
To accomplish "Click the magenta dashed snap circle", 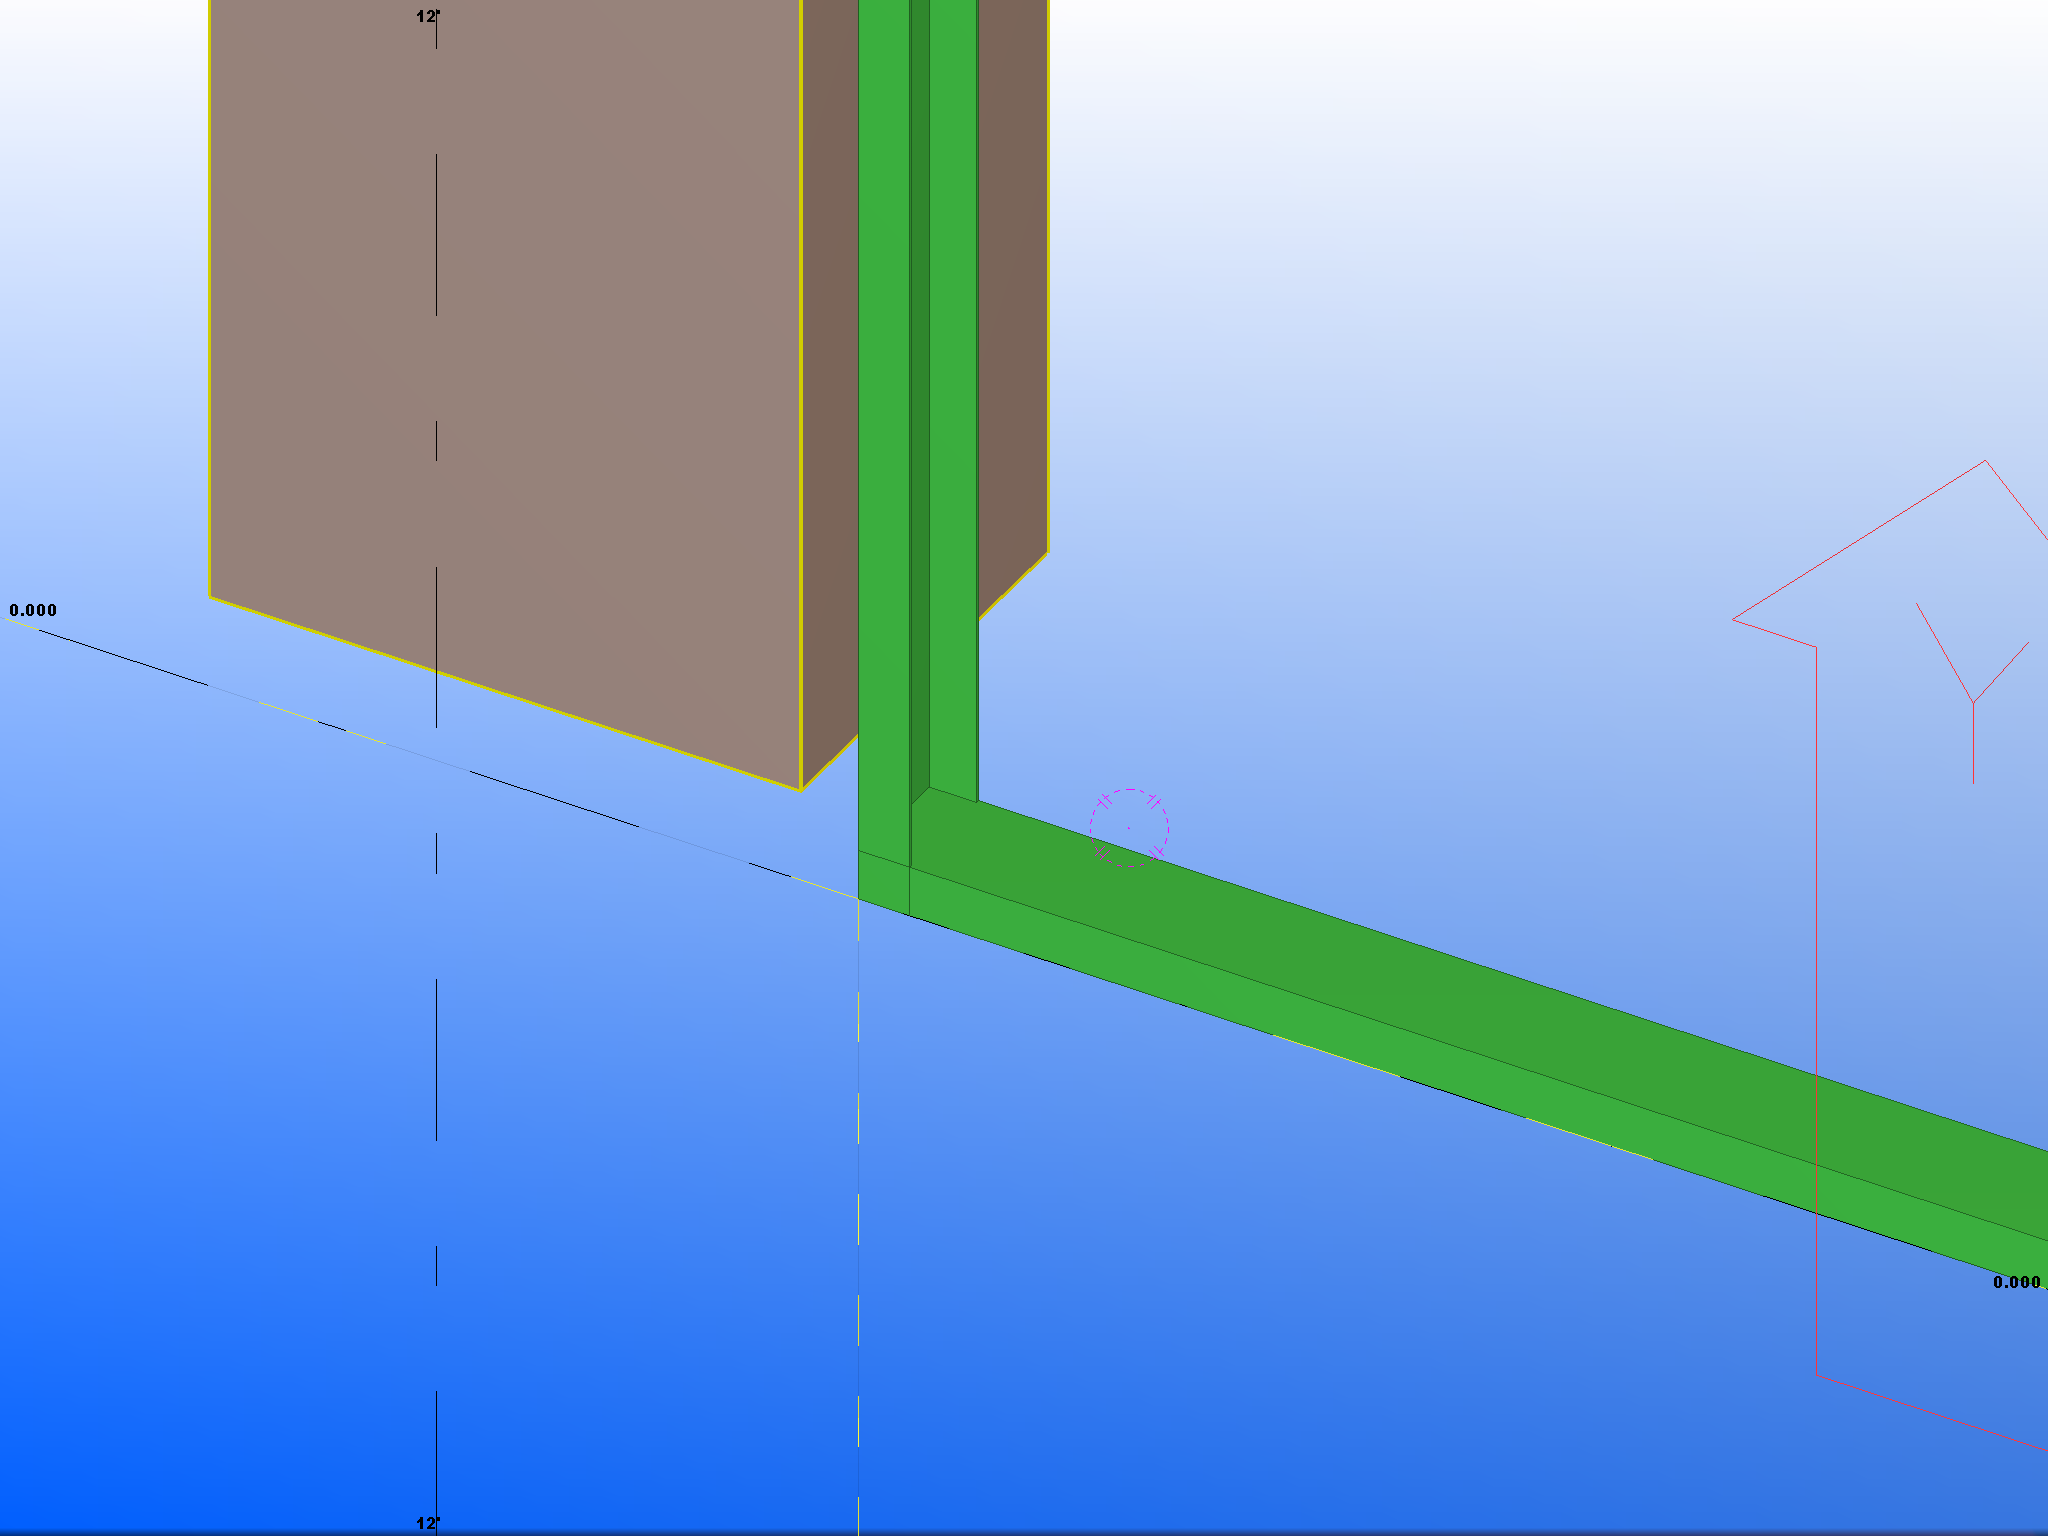I will [x=1129, y=828].
